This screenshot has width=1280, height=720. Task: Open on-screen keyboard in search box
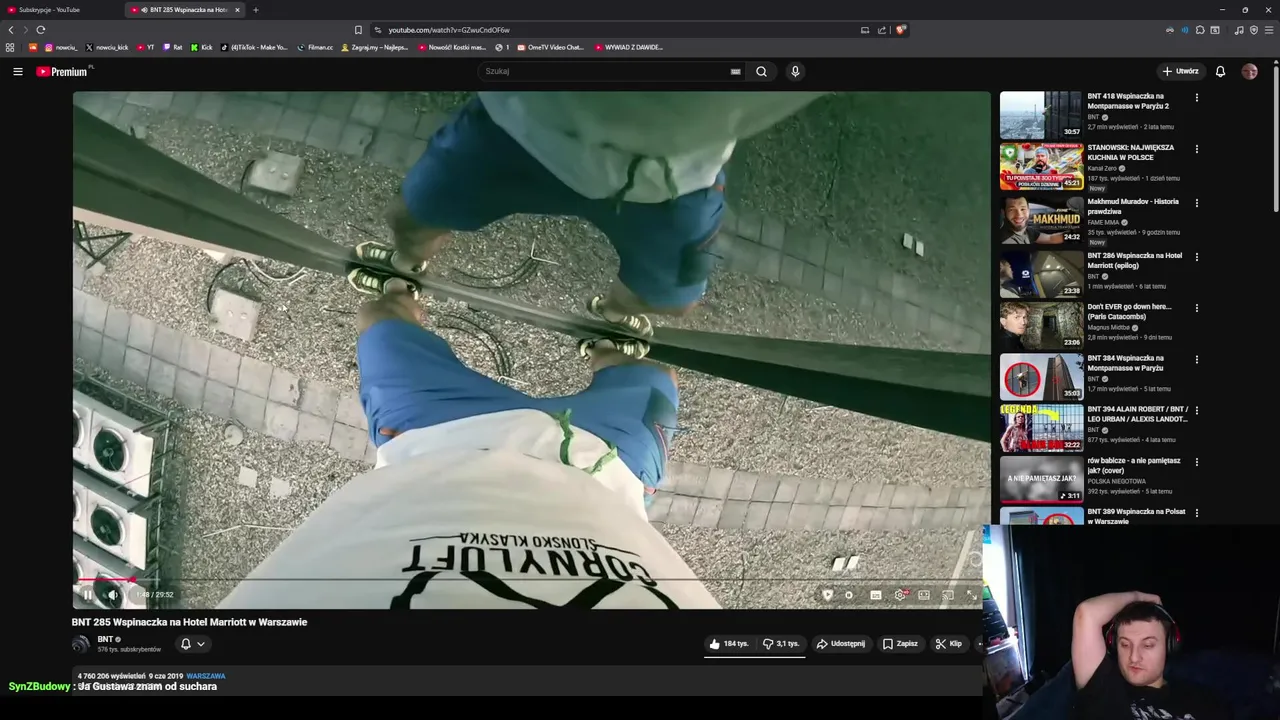click(735, 71)
